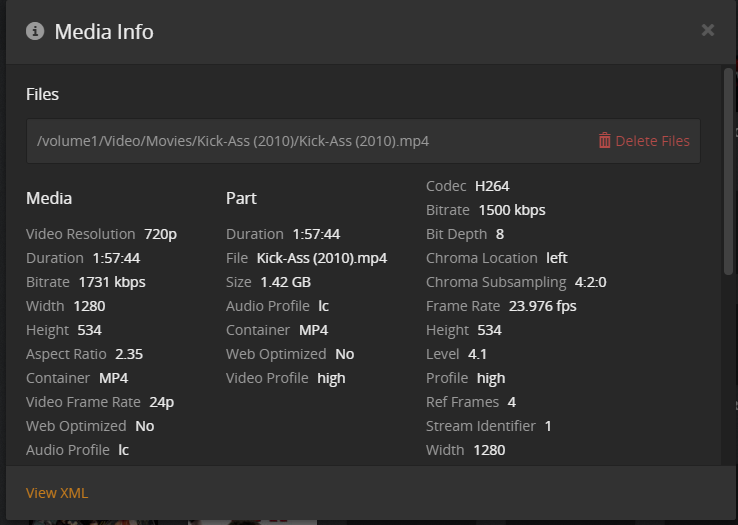Open the View XML link
The width and height of the screenshot is (738, 525).
click(x=57, y=492)
